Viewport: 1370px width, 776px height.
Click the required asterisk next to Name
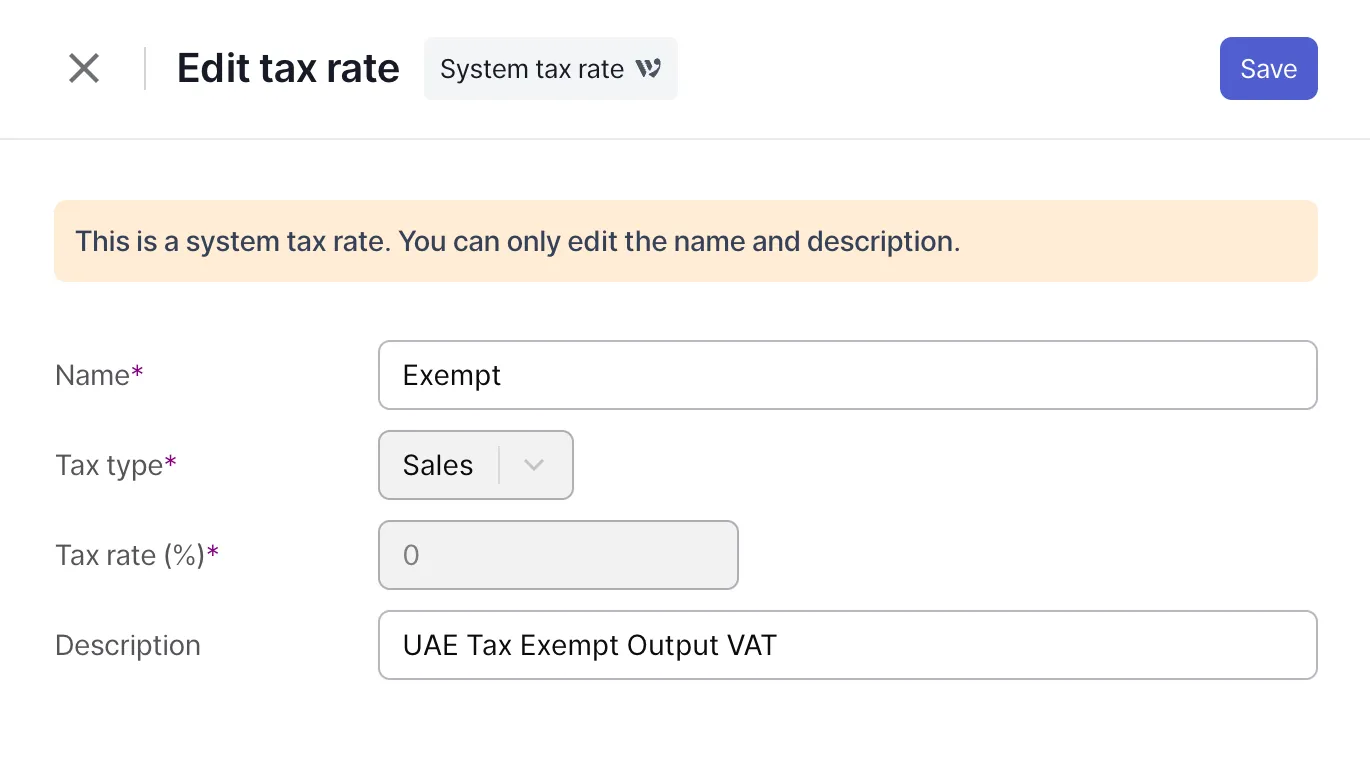(138, 372)
